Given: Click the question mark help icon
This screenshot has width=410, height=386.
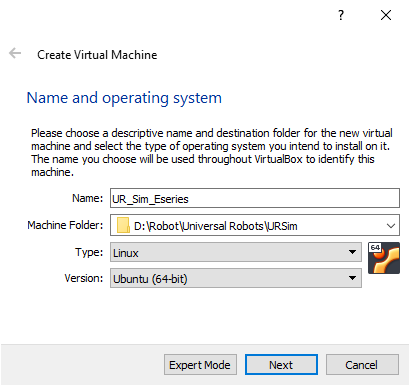Looking at the screenshot, I should [341, 15].
